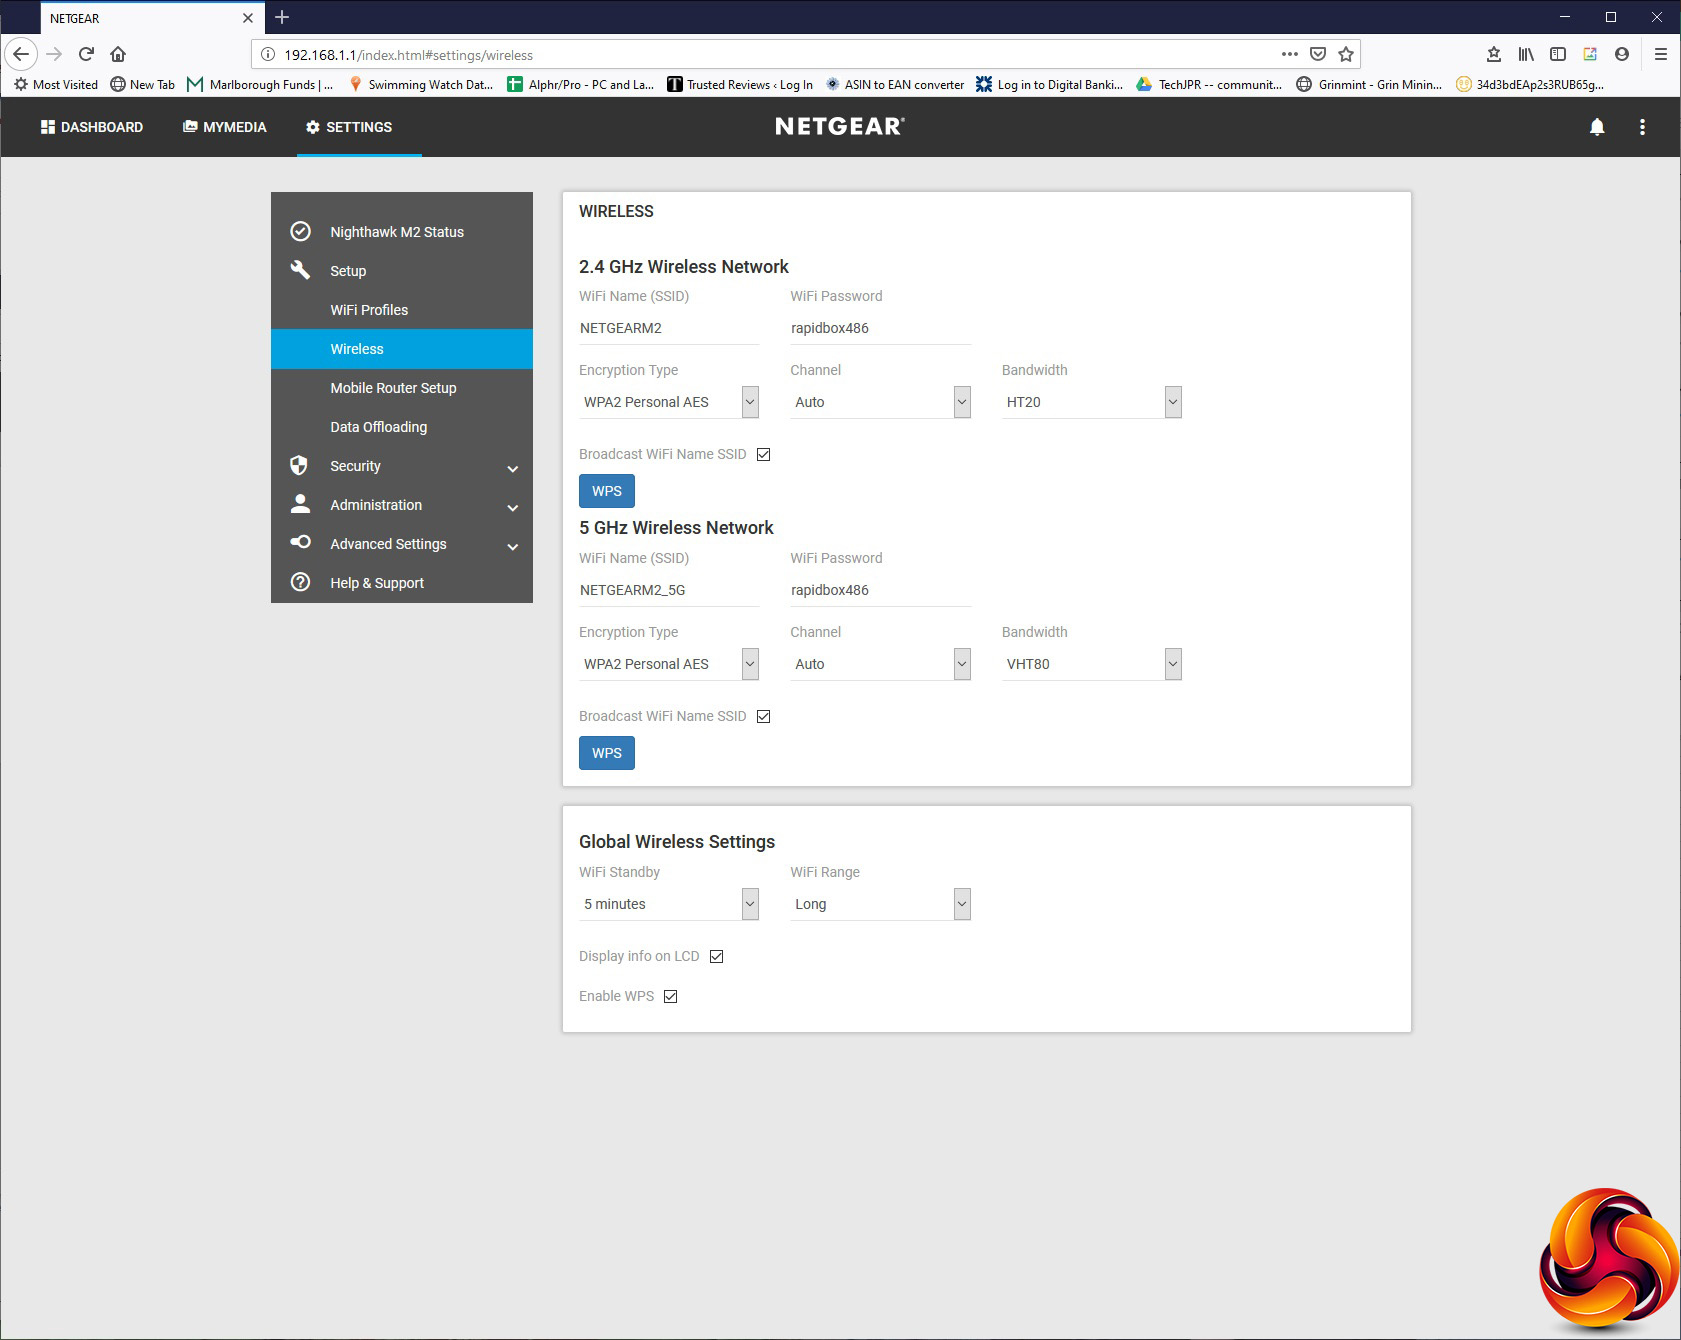Click the Setup wrench icon
Image resolution: width=1681 pixels, height=1340 pixels.
(300, 270)
